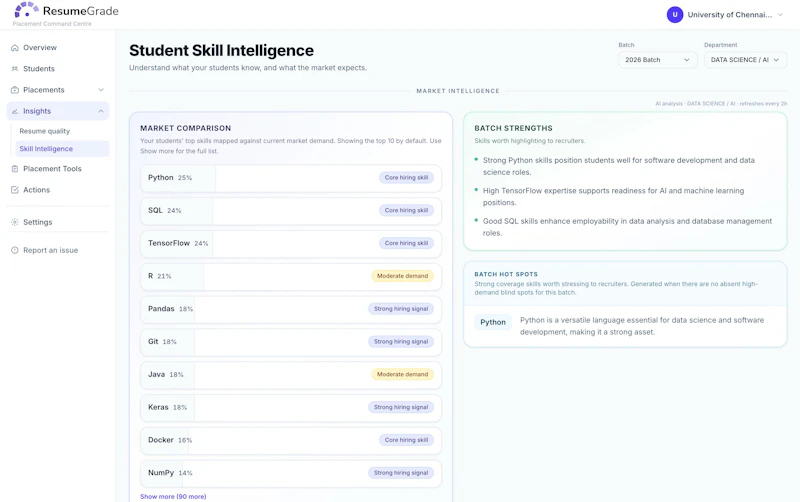Viewport: 800px width, 502px height.
Task: Click the Placements briefcase icon
Action: pos(15,90)
